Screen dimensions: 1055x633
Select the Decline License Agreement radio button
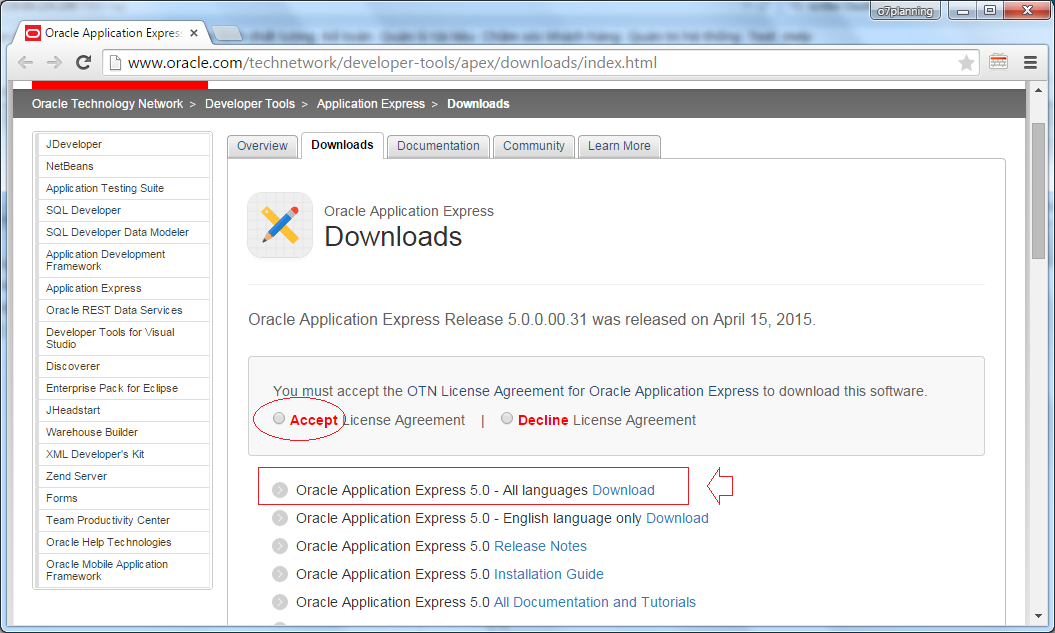(x=507, y=418)
